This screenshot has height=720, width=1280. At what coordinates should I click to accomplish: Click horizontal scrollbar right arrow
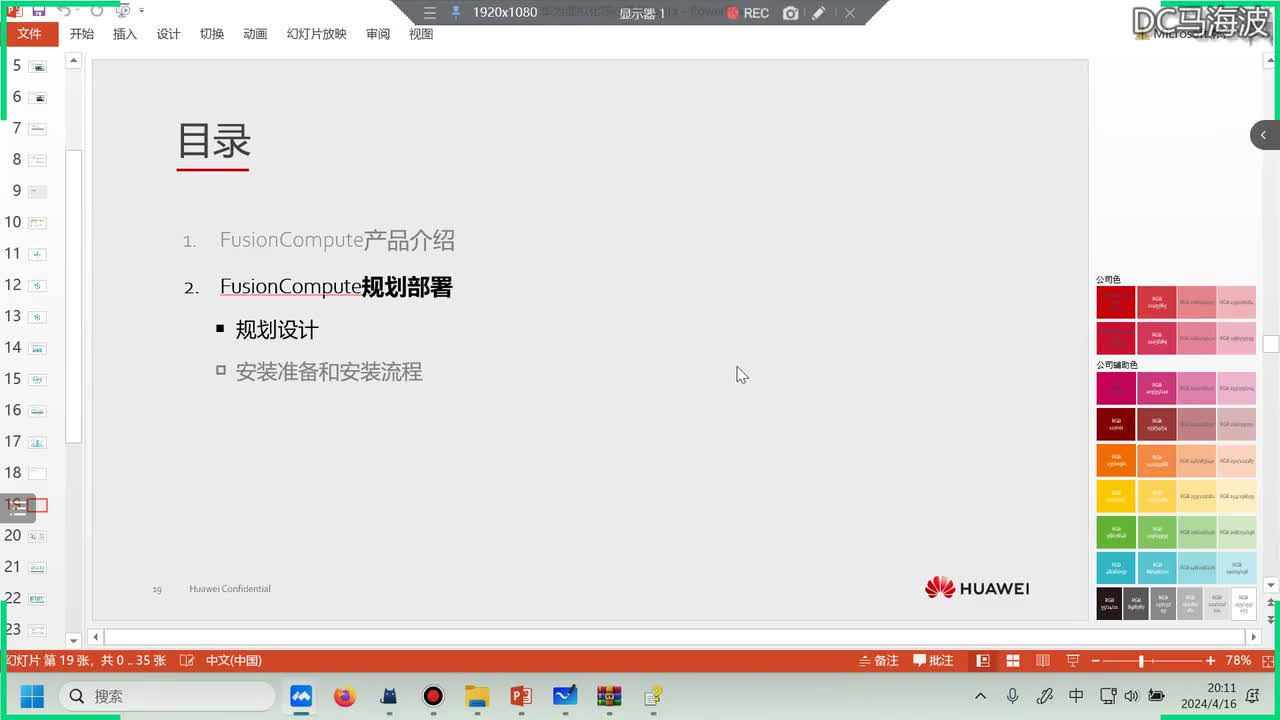click(x=1253, y=637)
